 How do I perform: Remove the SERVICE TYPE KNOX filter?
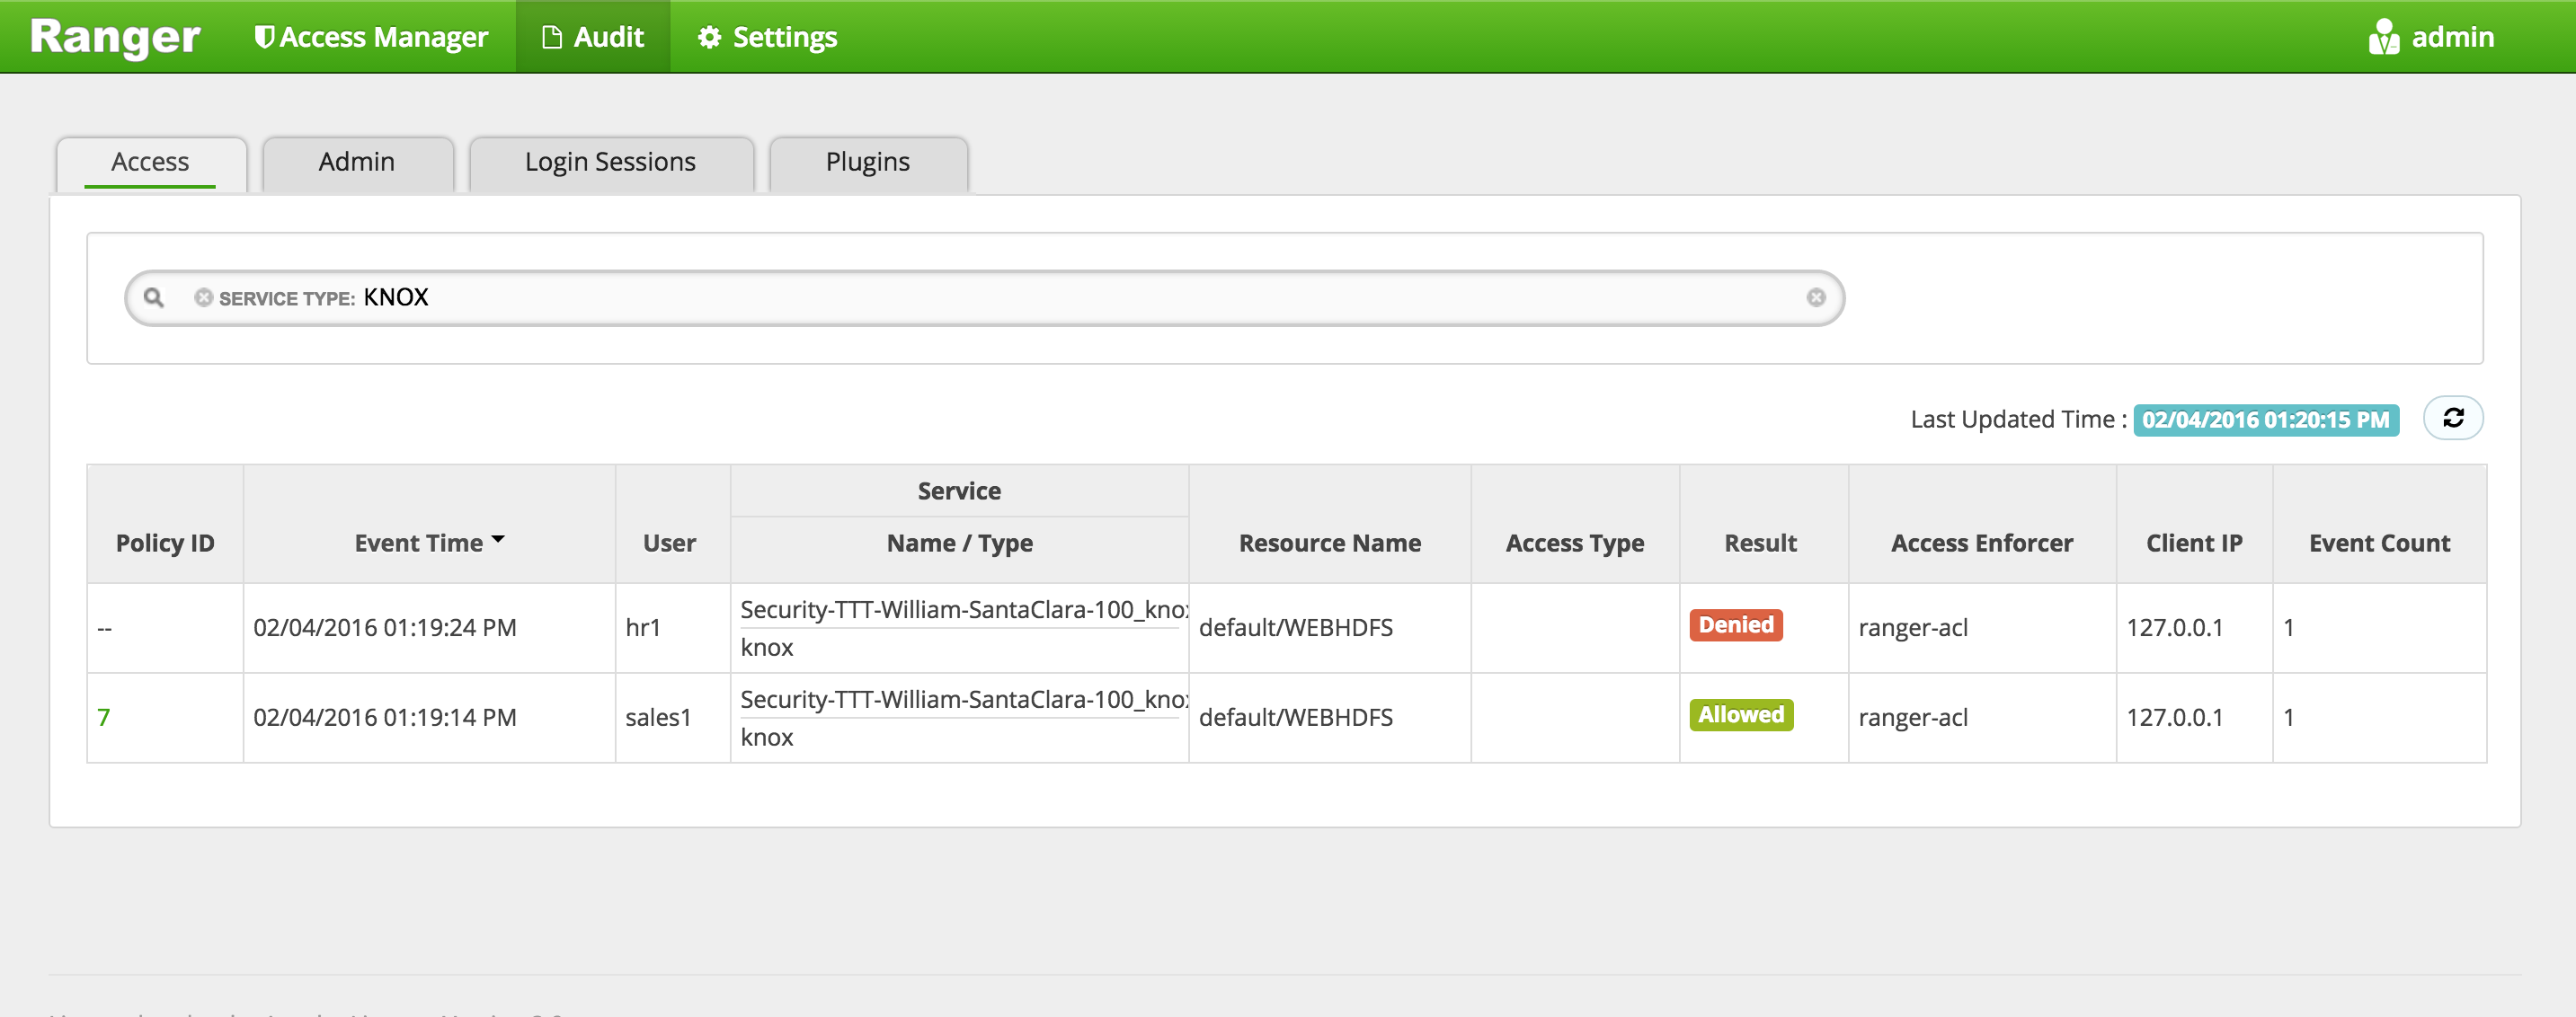[x=203, y=297]
